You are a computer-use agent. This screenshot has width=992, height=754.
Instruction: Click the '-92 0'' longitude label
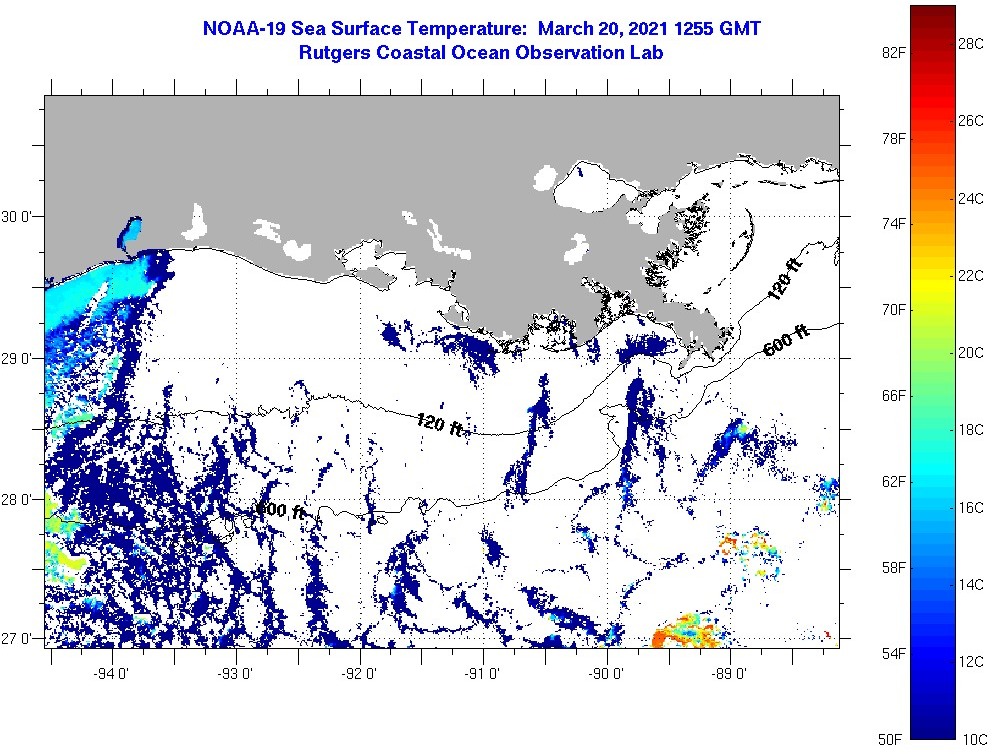pos(359,674)
